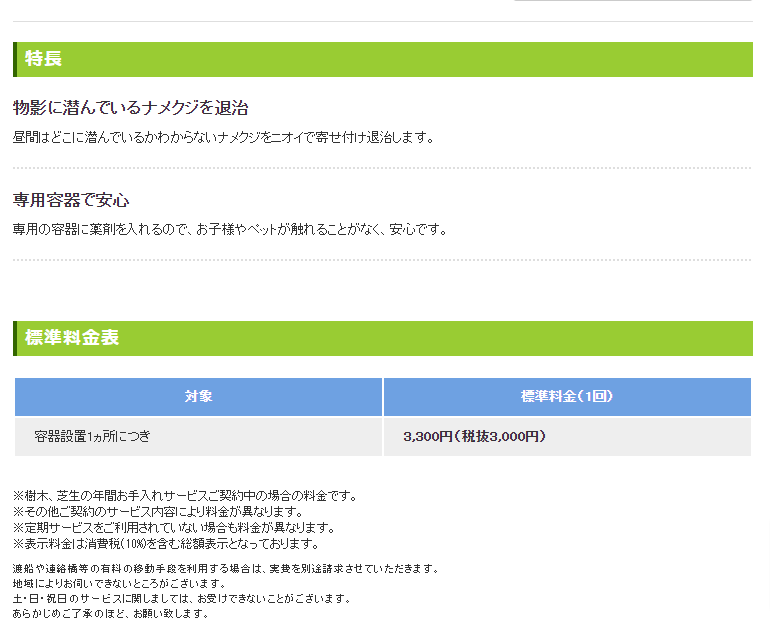Select the 専用容器で安心 subheading
The image size is (770, 628).
coord(71,200)
